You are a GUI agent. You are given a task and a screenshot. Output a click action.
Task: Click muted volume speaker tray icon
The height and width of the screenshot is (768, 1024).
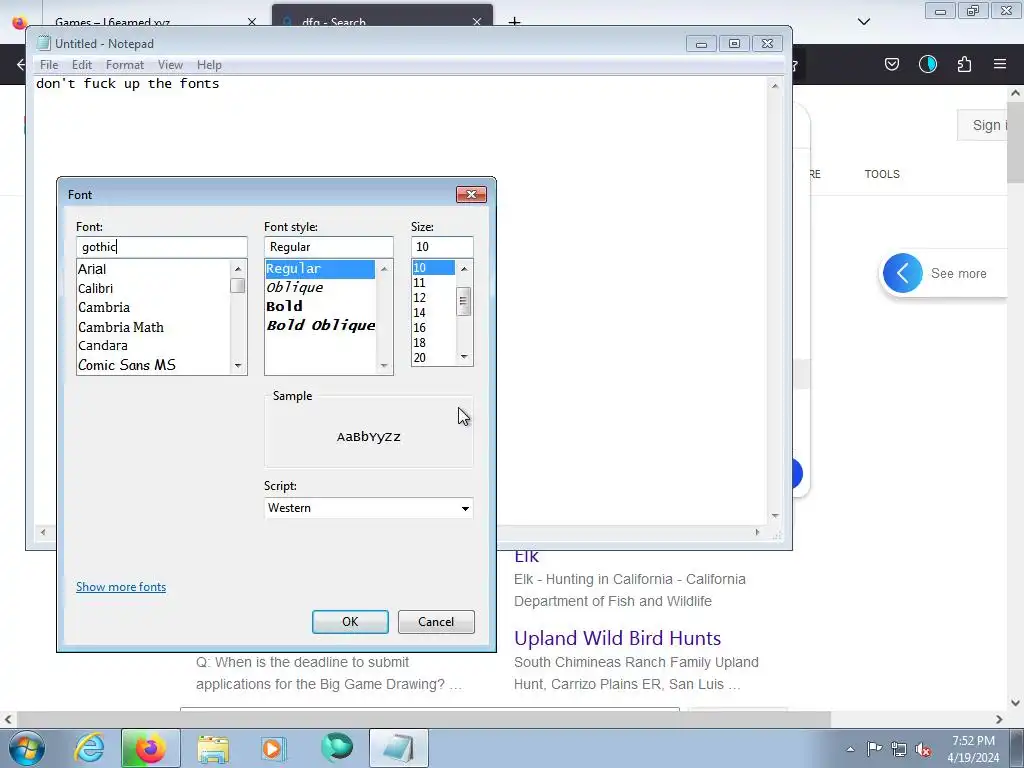(x=923, y=750)
